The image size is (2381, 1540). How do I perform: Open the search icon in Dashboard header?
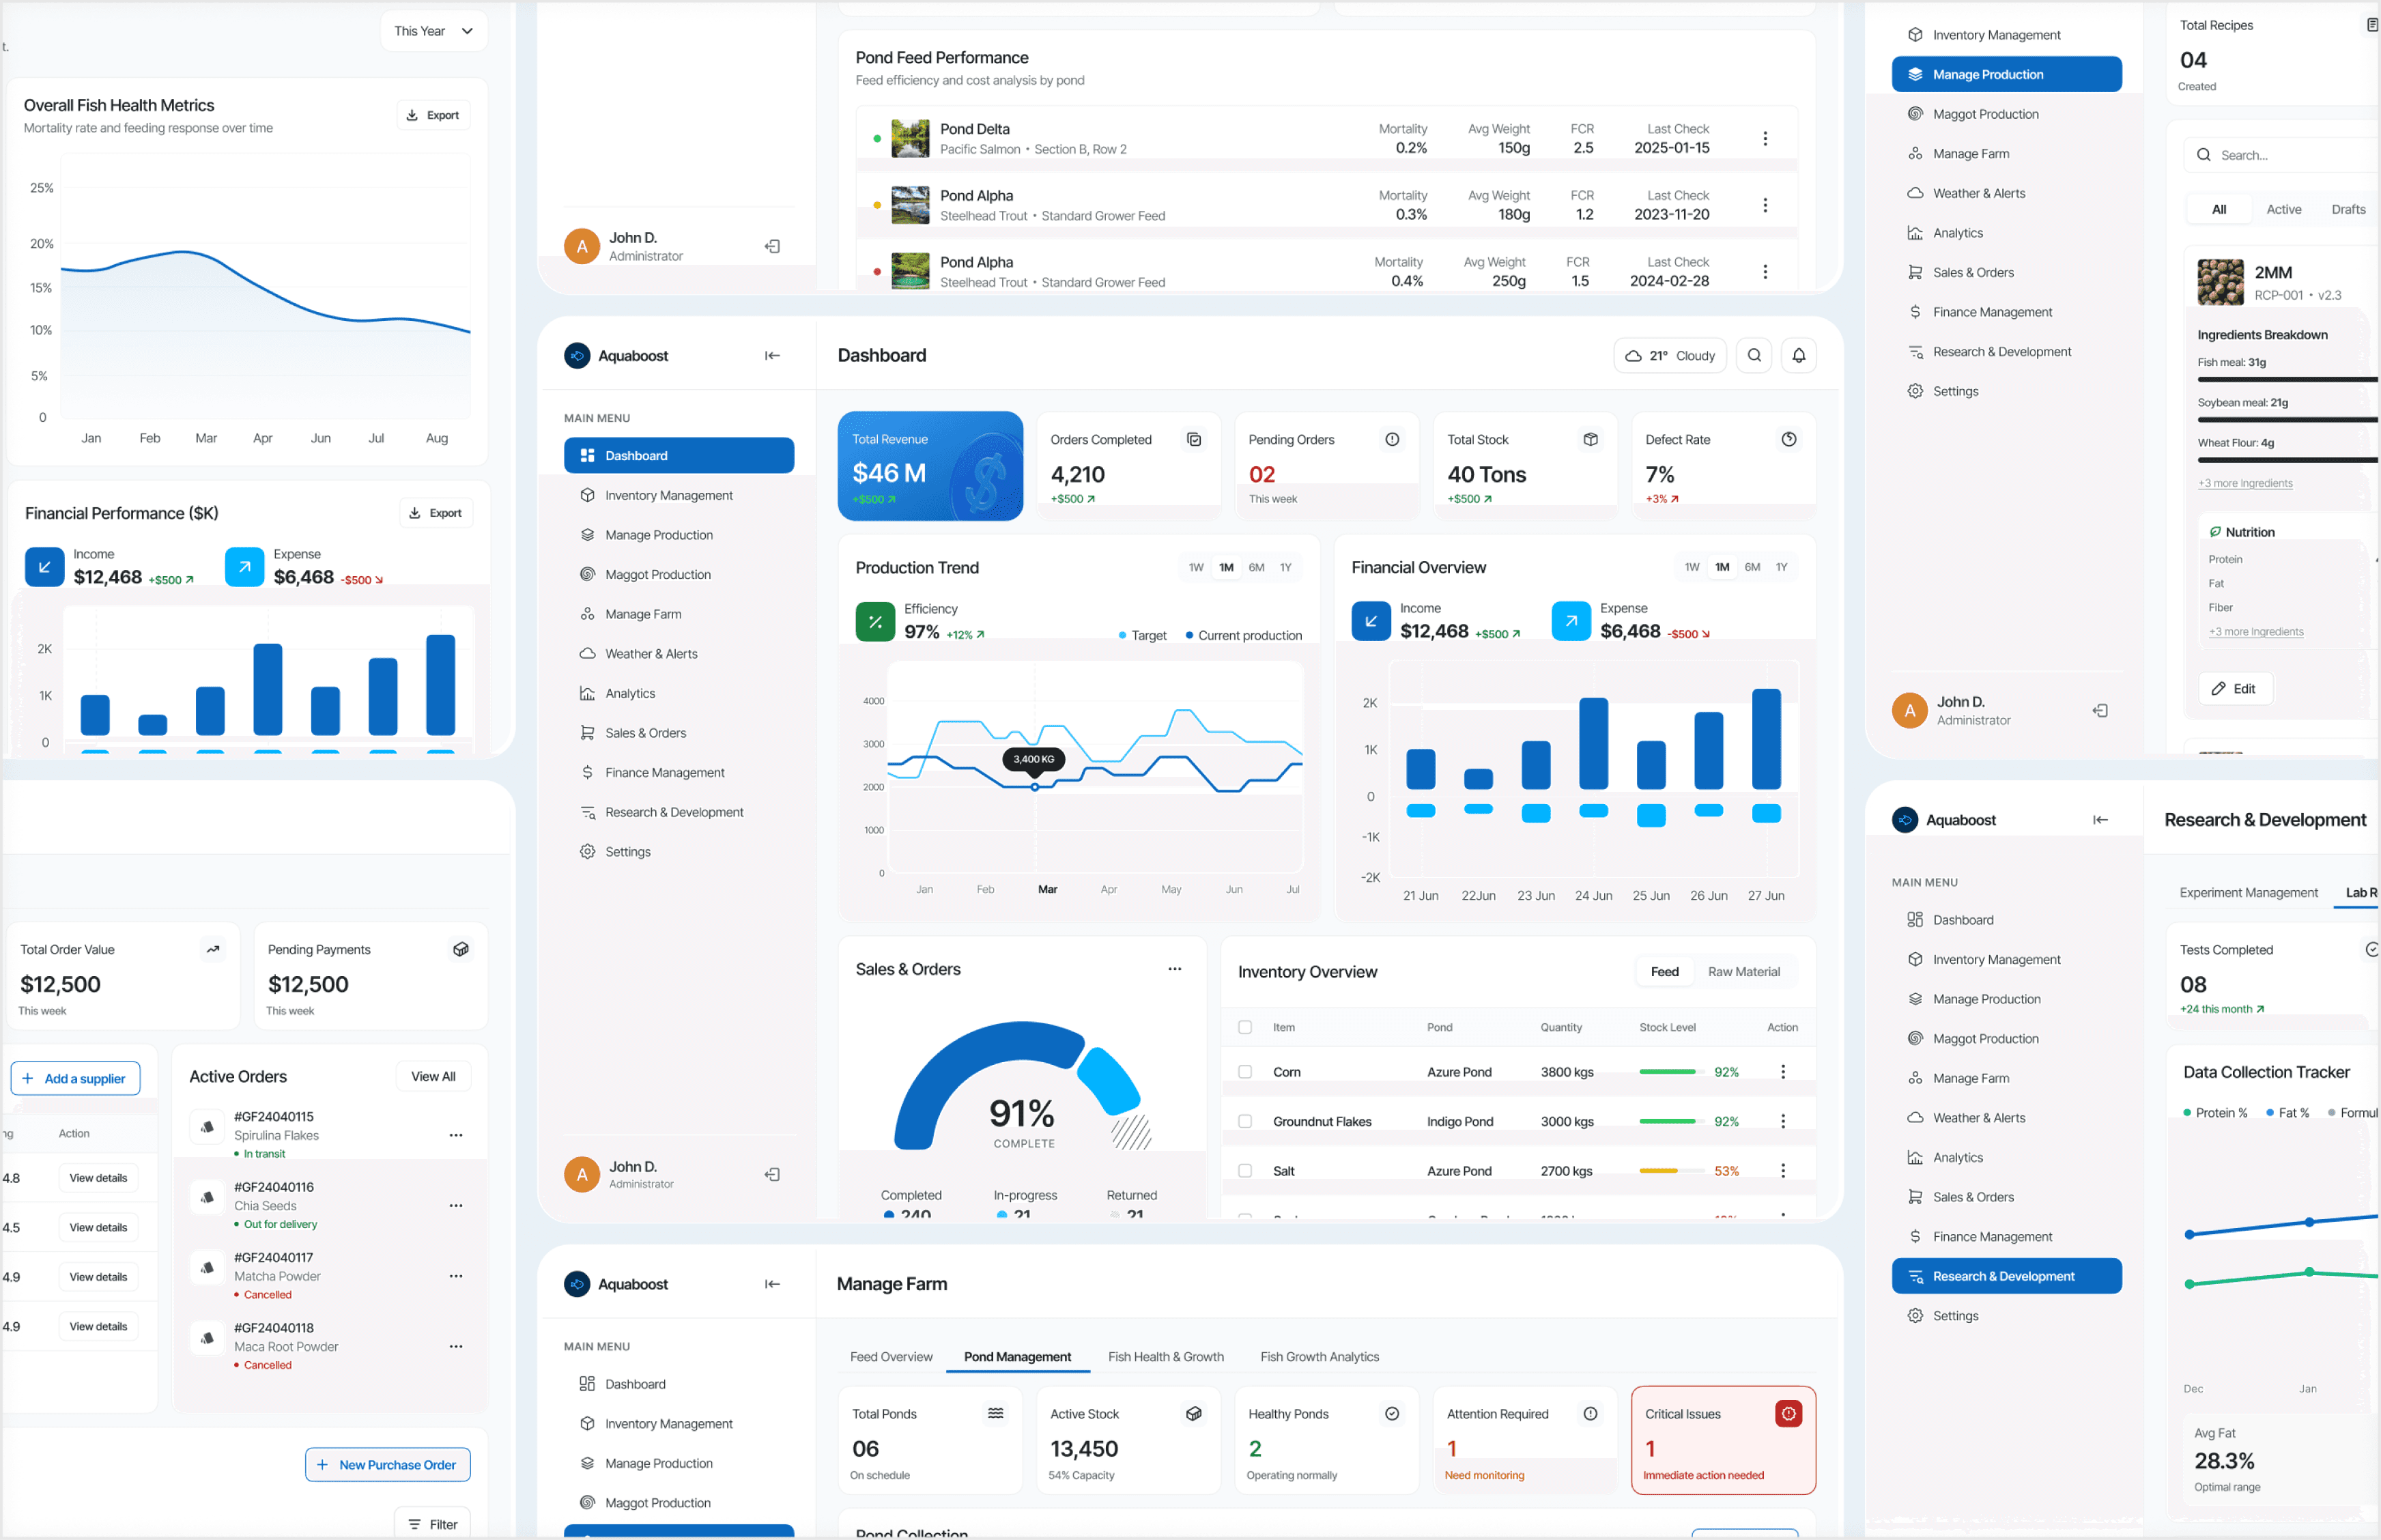(1754, 356)
